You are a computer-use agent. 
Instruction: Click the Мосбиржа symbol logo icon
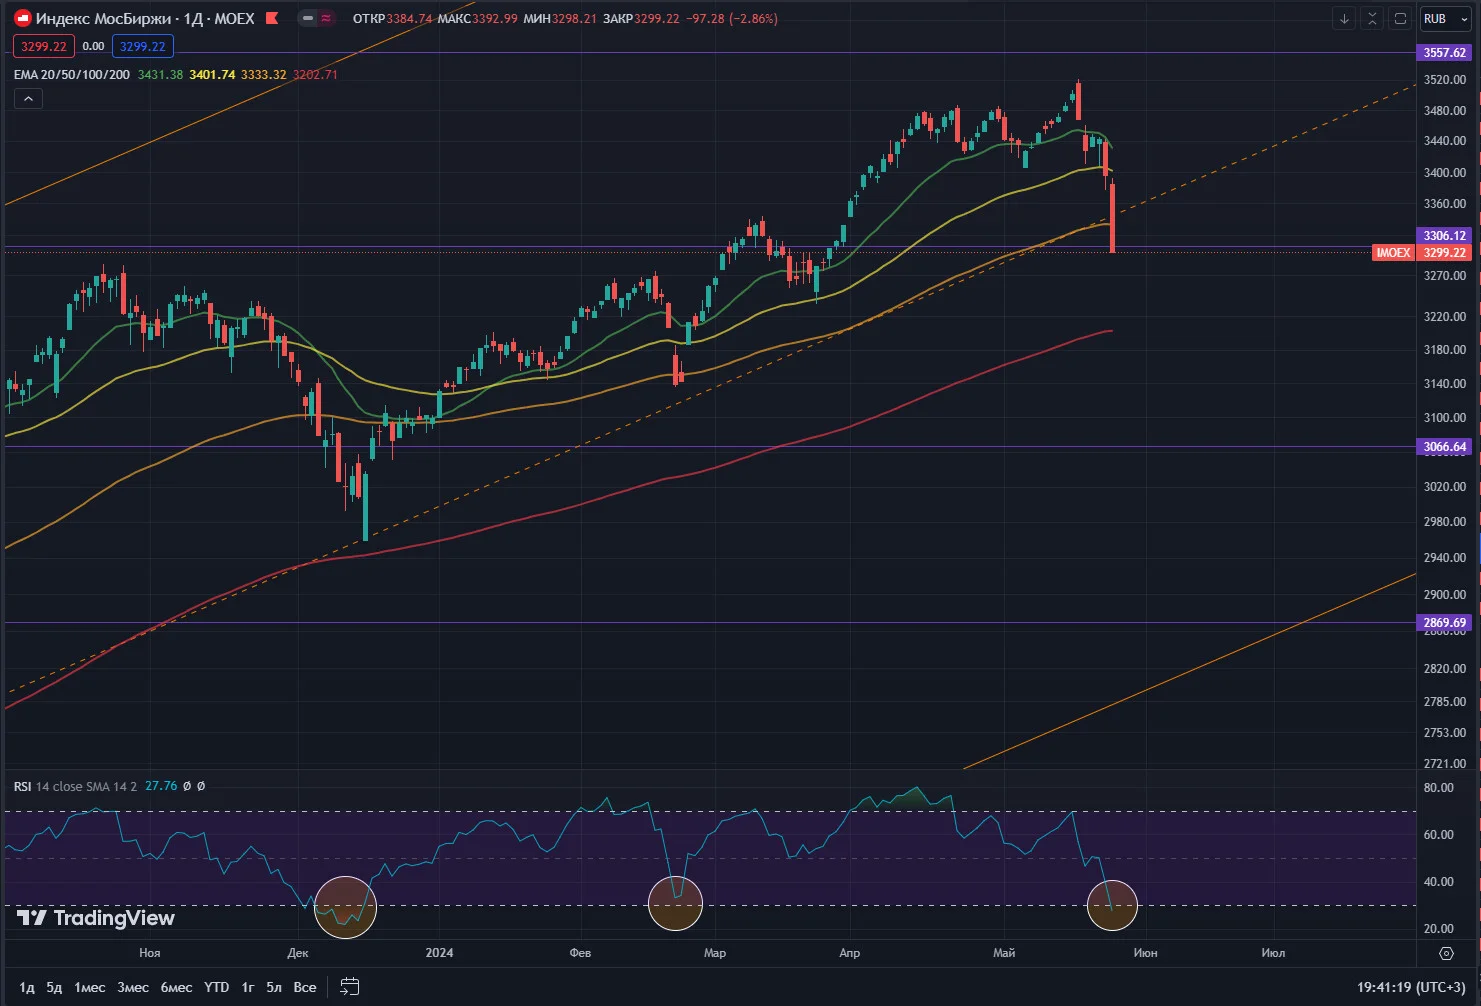22,18
